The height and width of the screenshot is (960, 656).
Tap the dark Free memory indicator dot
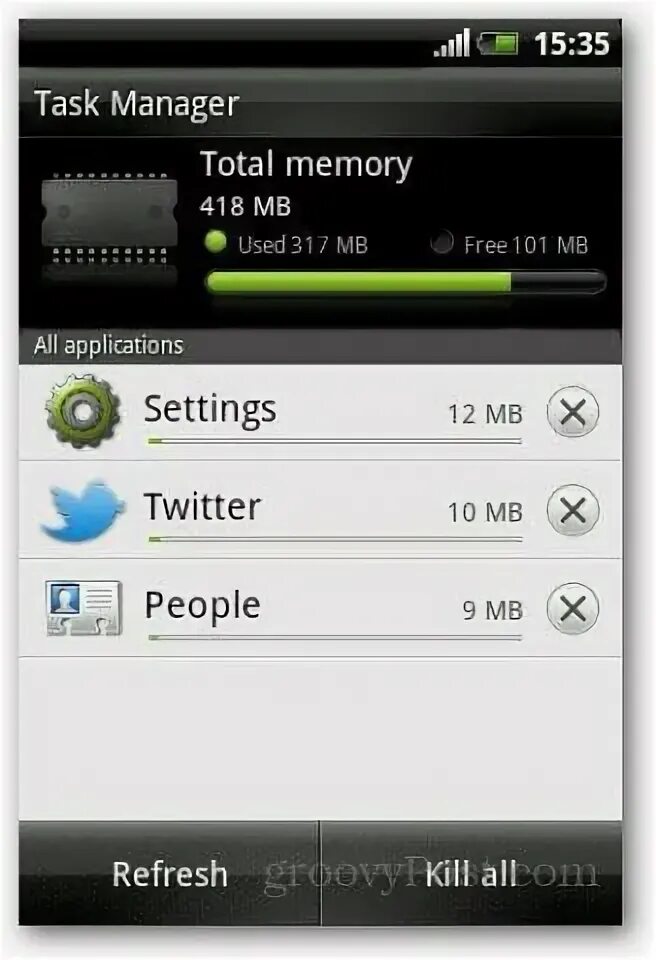442,242
